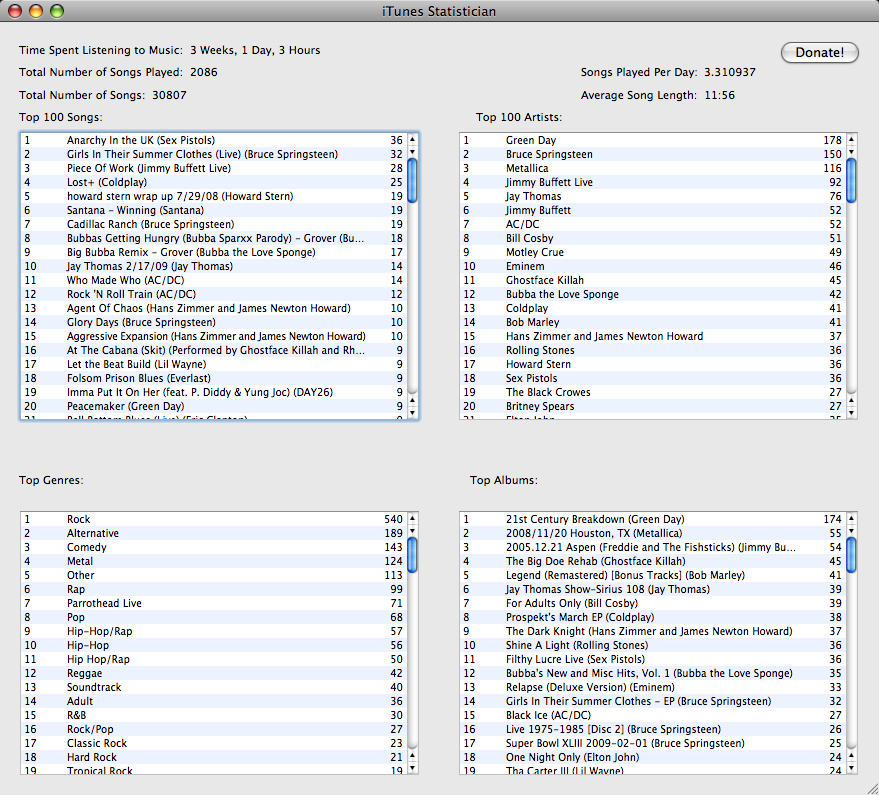Select song 'Piece Of Work (Jimmy Buffett Live)'
879x795 pixels.
pyautogui.click(x=214, y=168)
